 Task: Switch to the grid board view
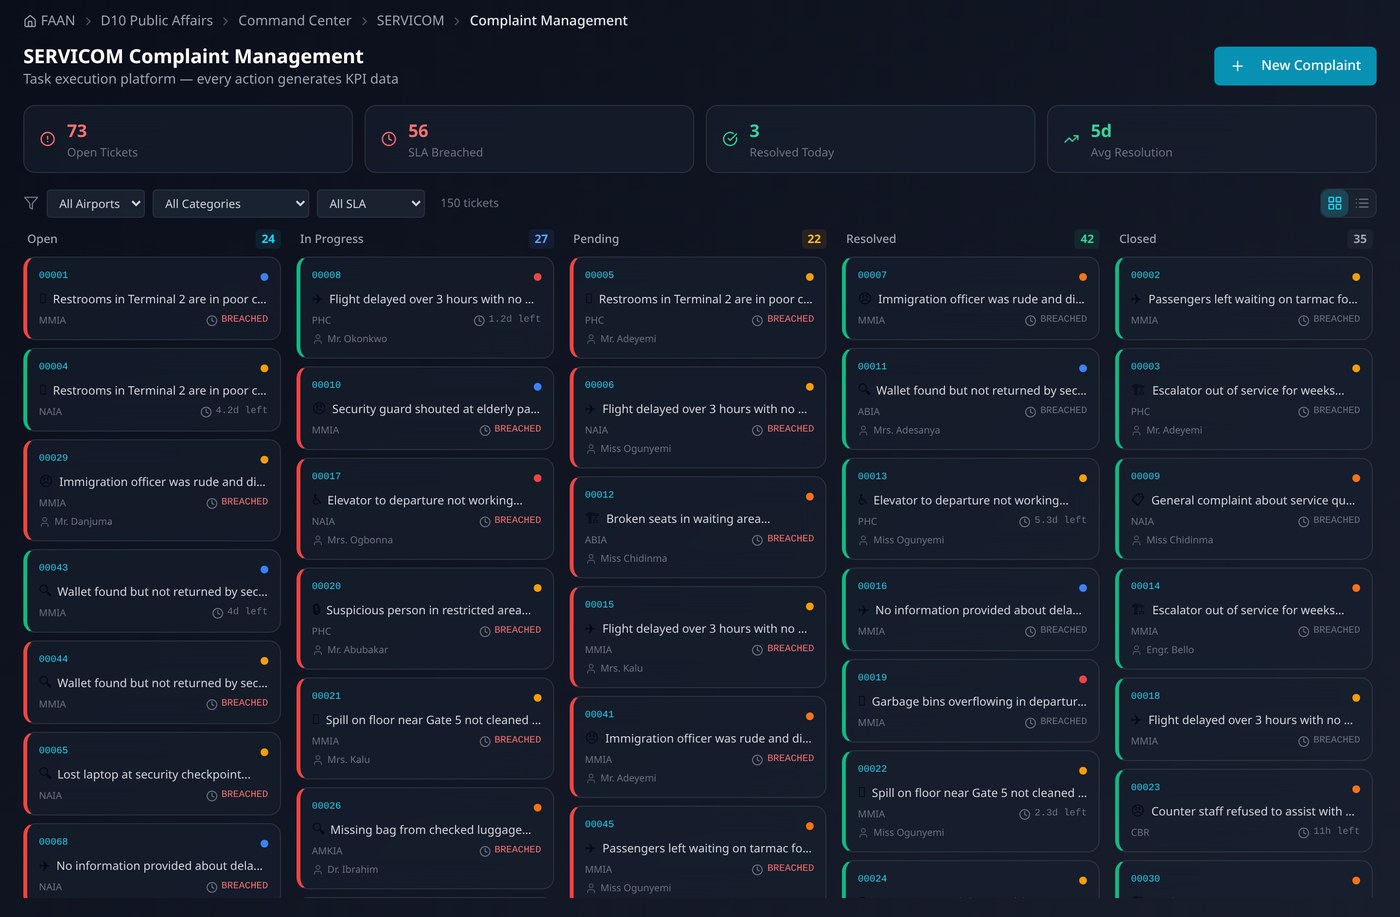1335,203
